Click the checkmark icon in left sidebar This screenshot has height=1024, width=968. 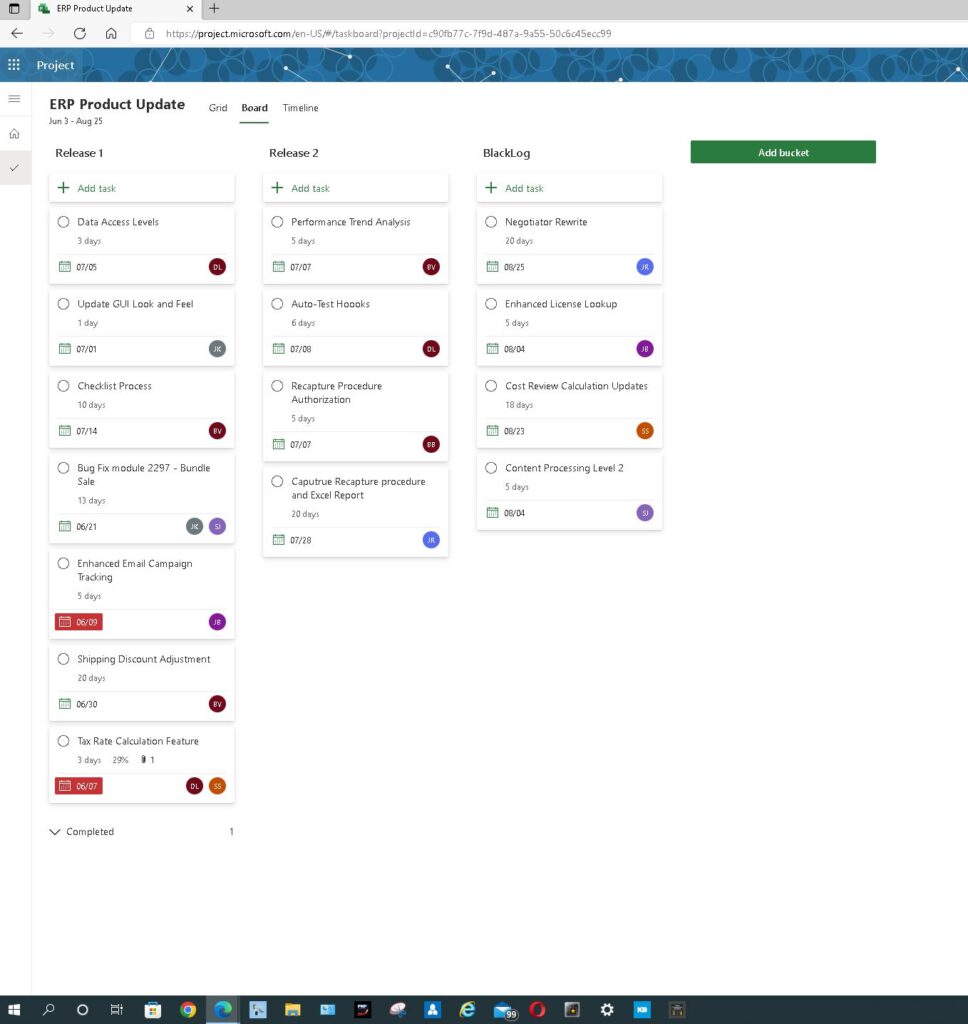pos(14,168)
